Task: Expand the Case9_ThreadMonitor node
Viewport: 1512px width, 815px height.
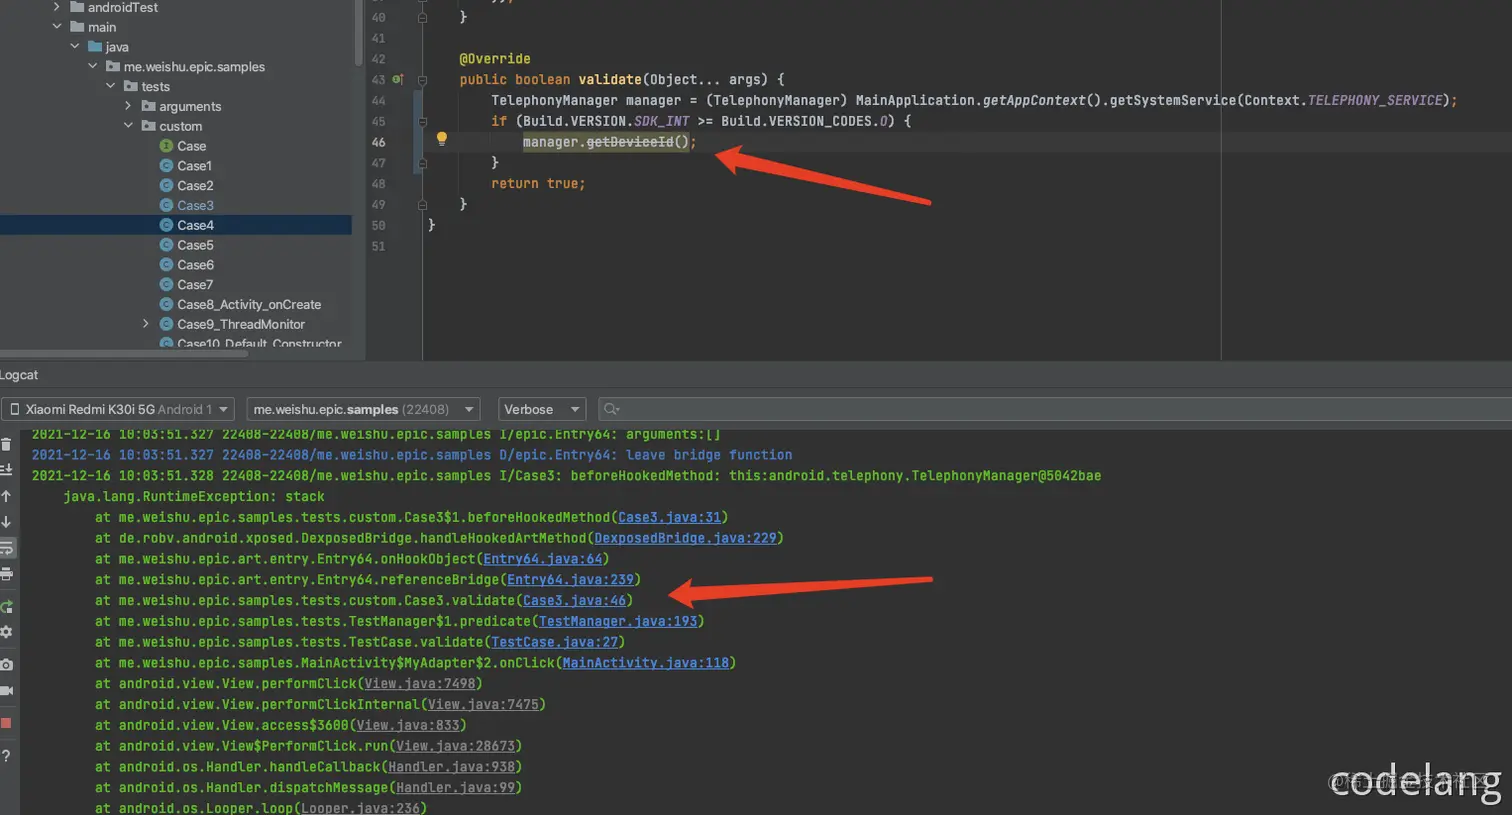Action: [x=146, y=324]
